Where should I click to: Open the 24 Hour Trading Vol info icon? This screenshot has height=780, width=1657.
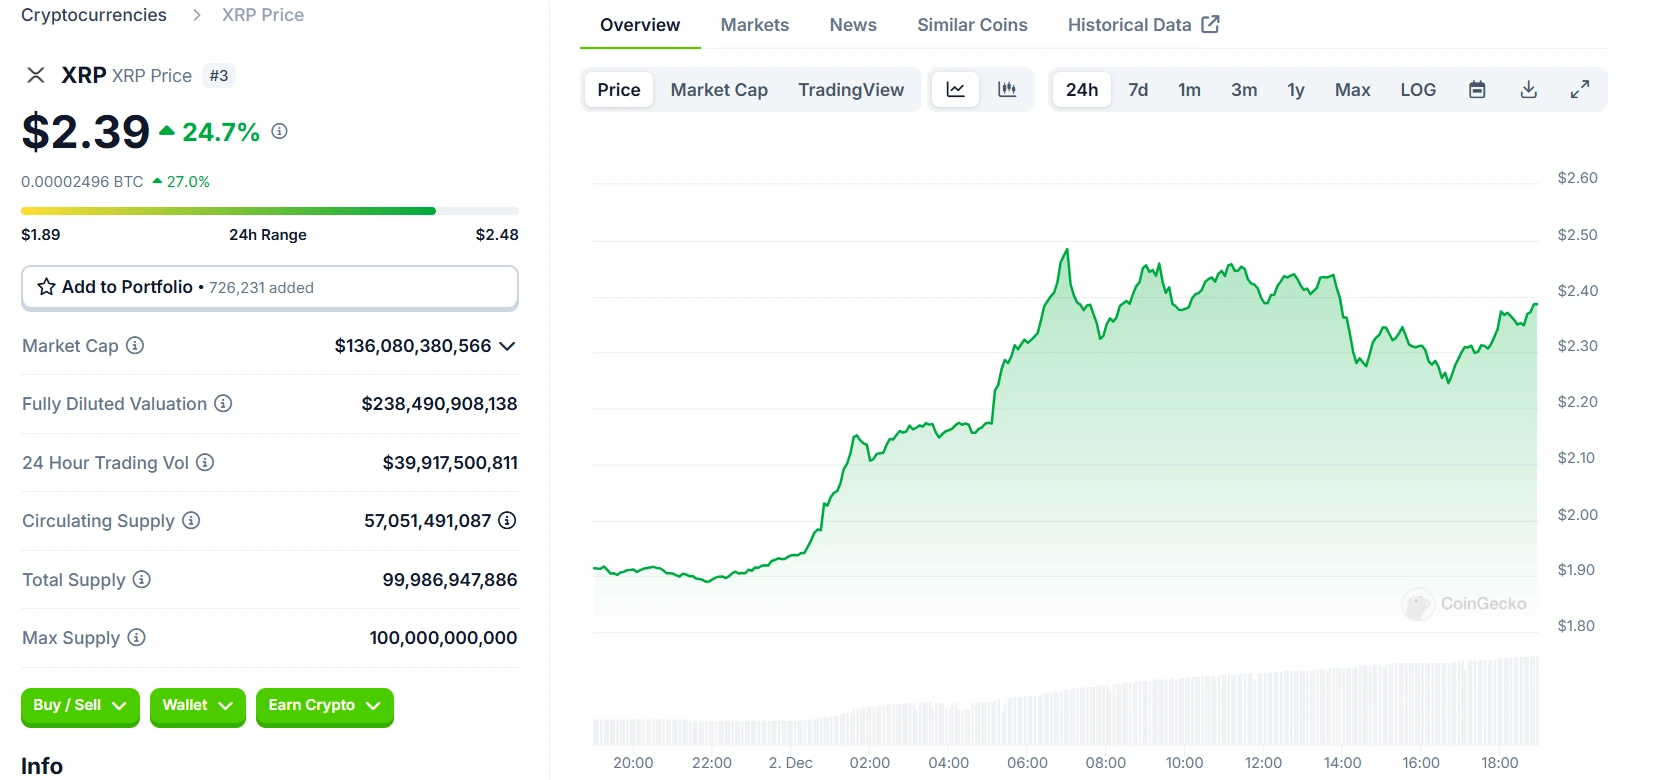205,462
